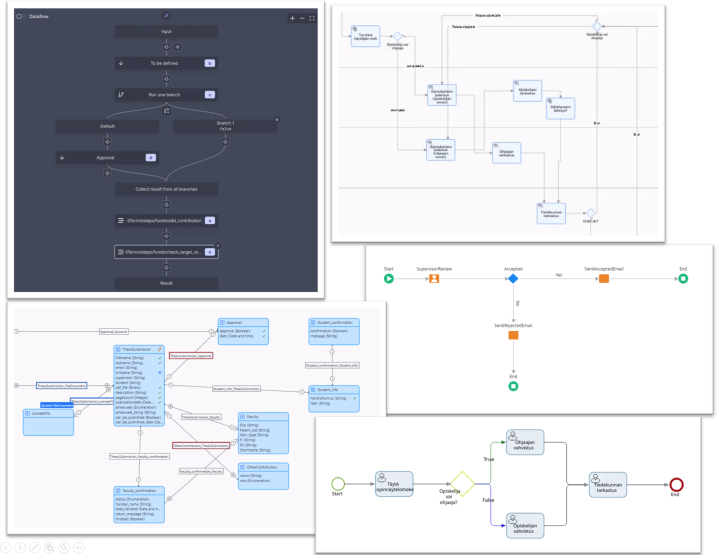Open the "To be defined" step
Image resolution: width=720 pixels, height=555 pixels.
pos(166,63)
